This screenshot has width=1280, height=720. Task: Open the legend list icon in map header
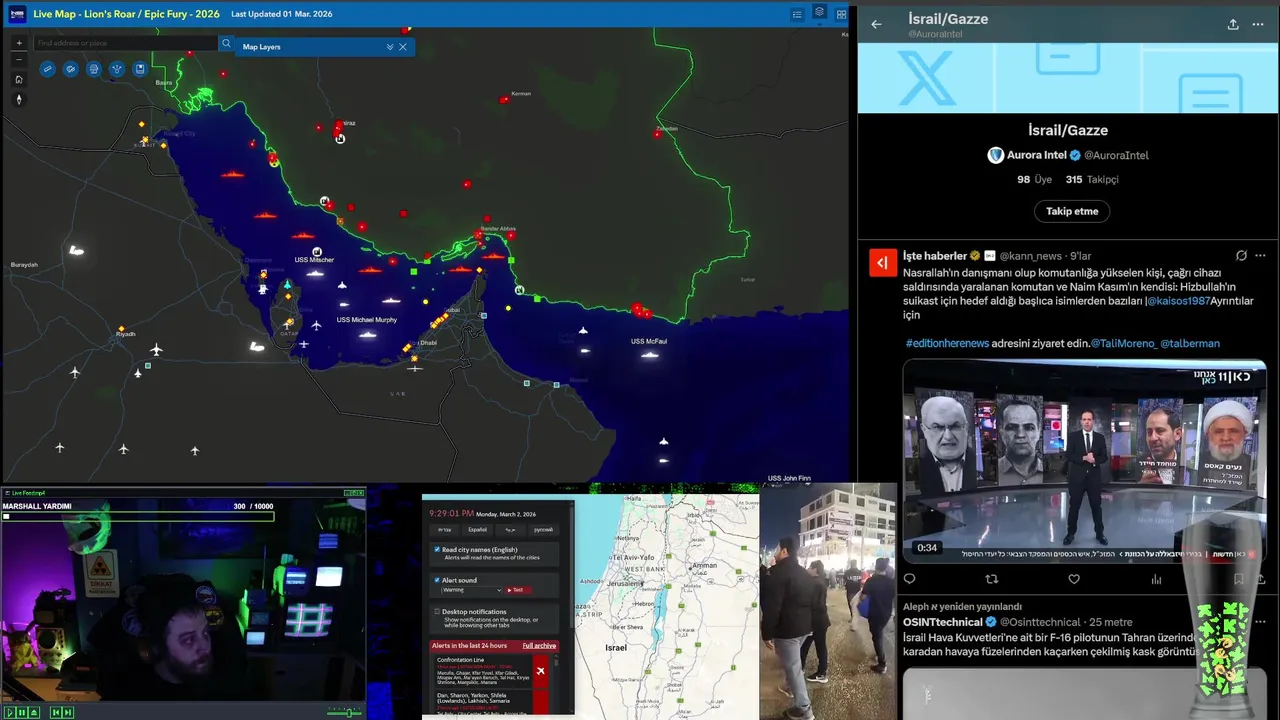[x=797, y=14]
